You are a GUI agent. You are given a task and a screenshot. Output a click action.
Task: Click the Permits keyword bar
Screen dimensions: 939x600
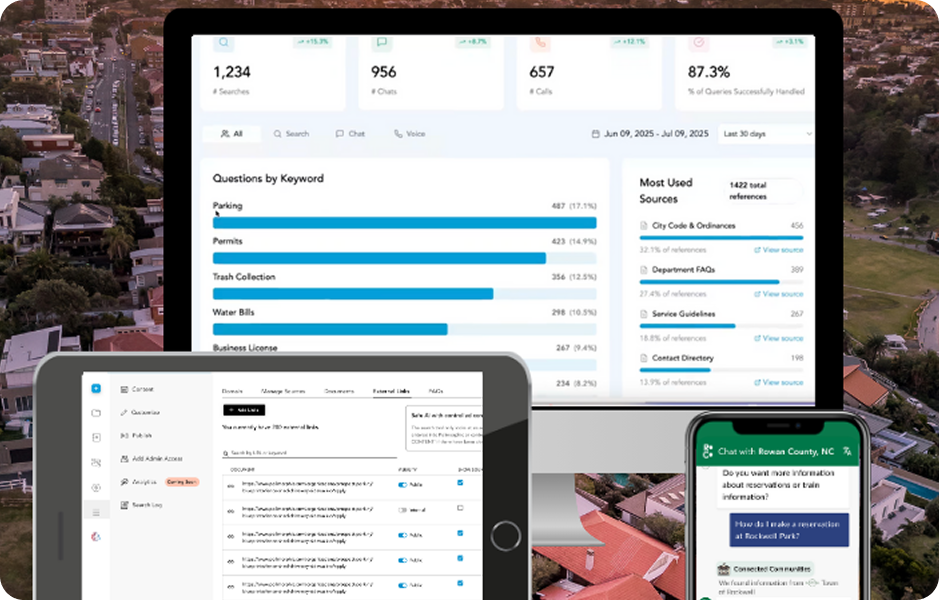(x=404, y=258)
